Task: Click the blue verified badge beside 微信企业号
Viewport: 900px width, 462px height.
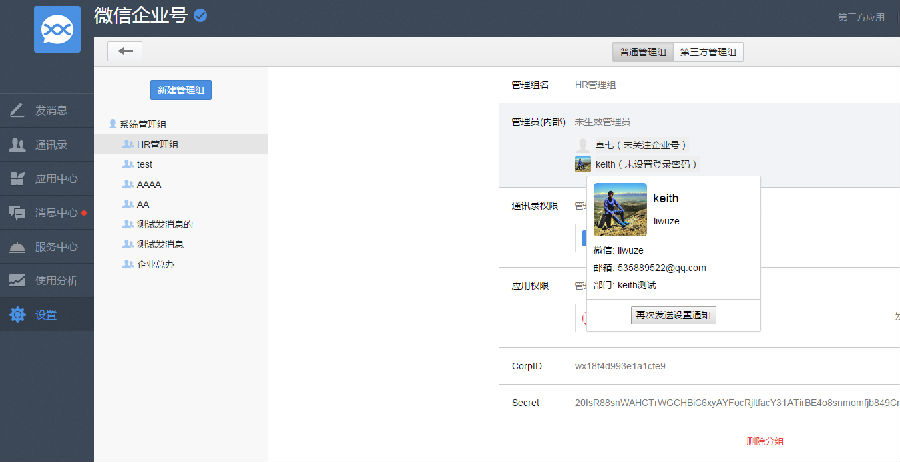Action: [x=200, y=15]
